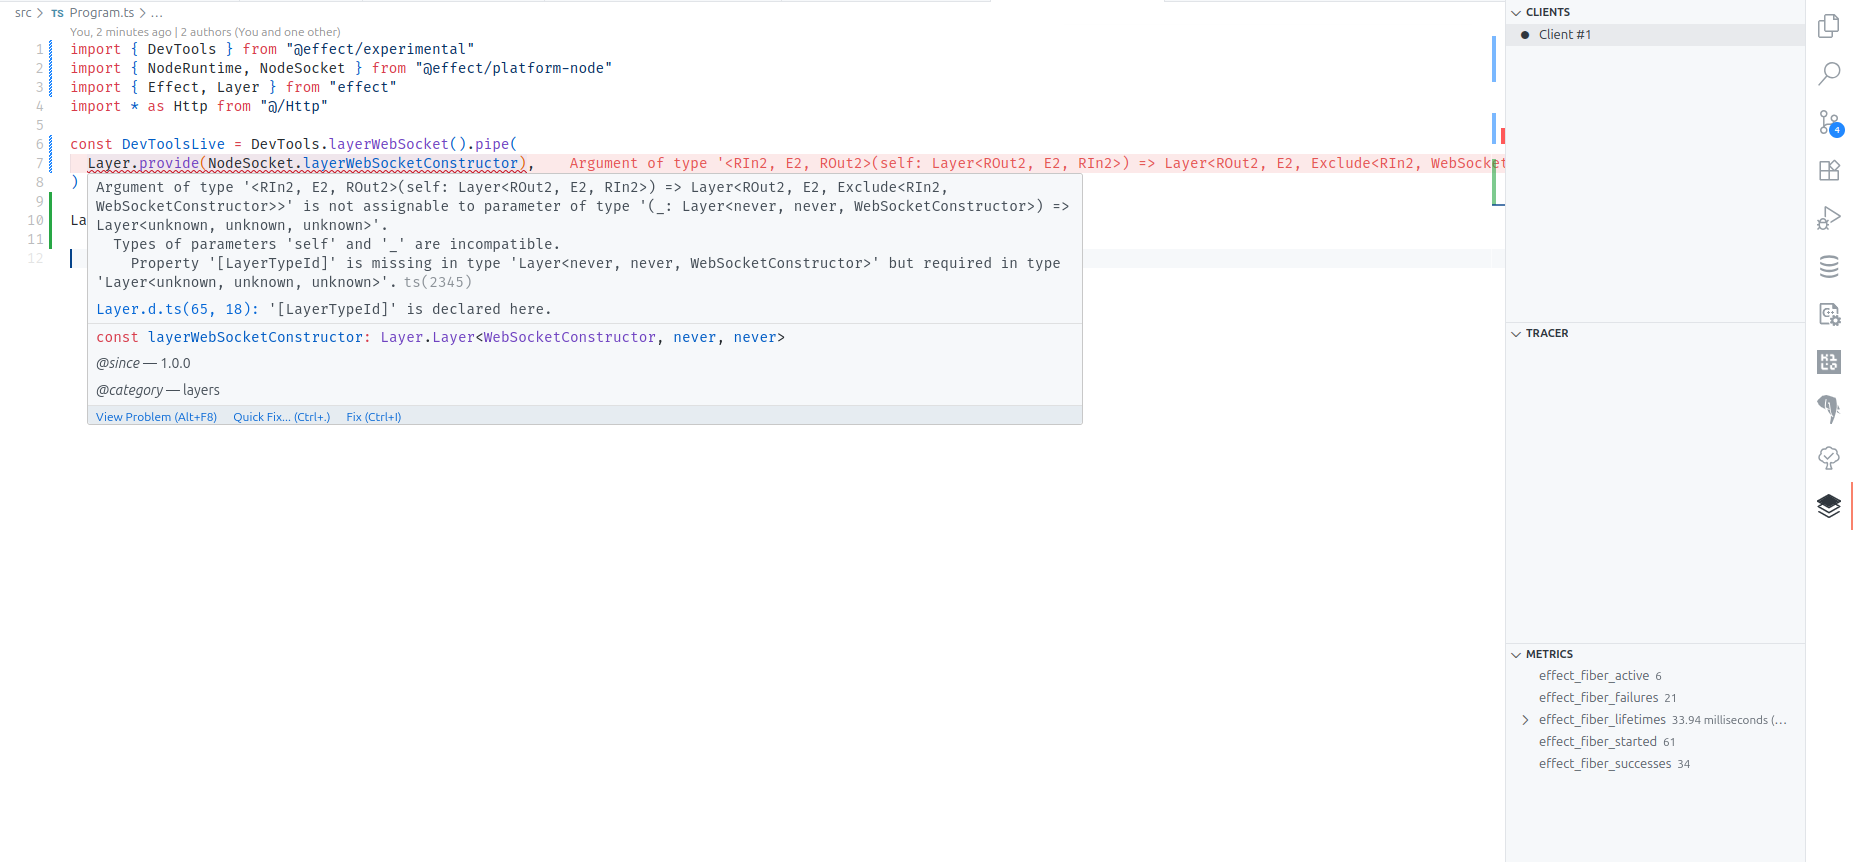The height and width of the screenshot is (862, 1853).
Task: Click the Program.ts breadcrumb segment
Action: coord(101,13)
